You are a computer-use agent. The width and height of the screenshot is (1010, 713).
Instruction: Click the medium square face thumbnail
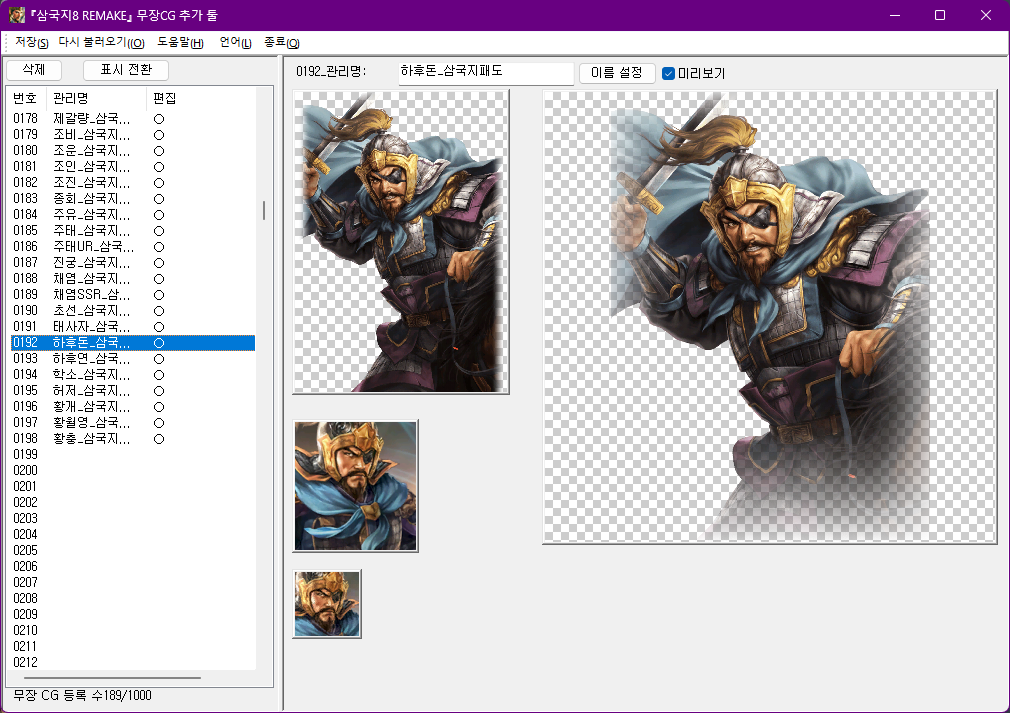(x=356, y=486)
